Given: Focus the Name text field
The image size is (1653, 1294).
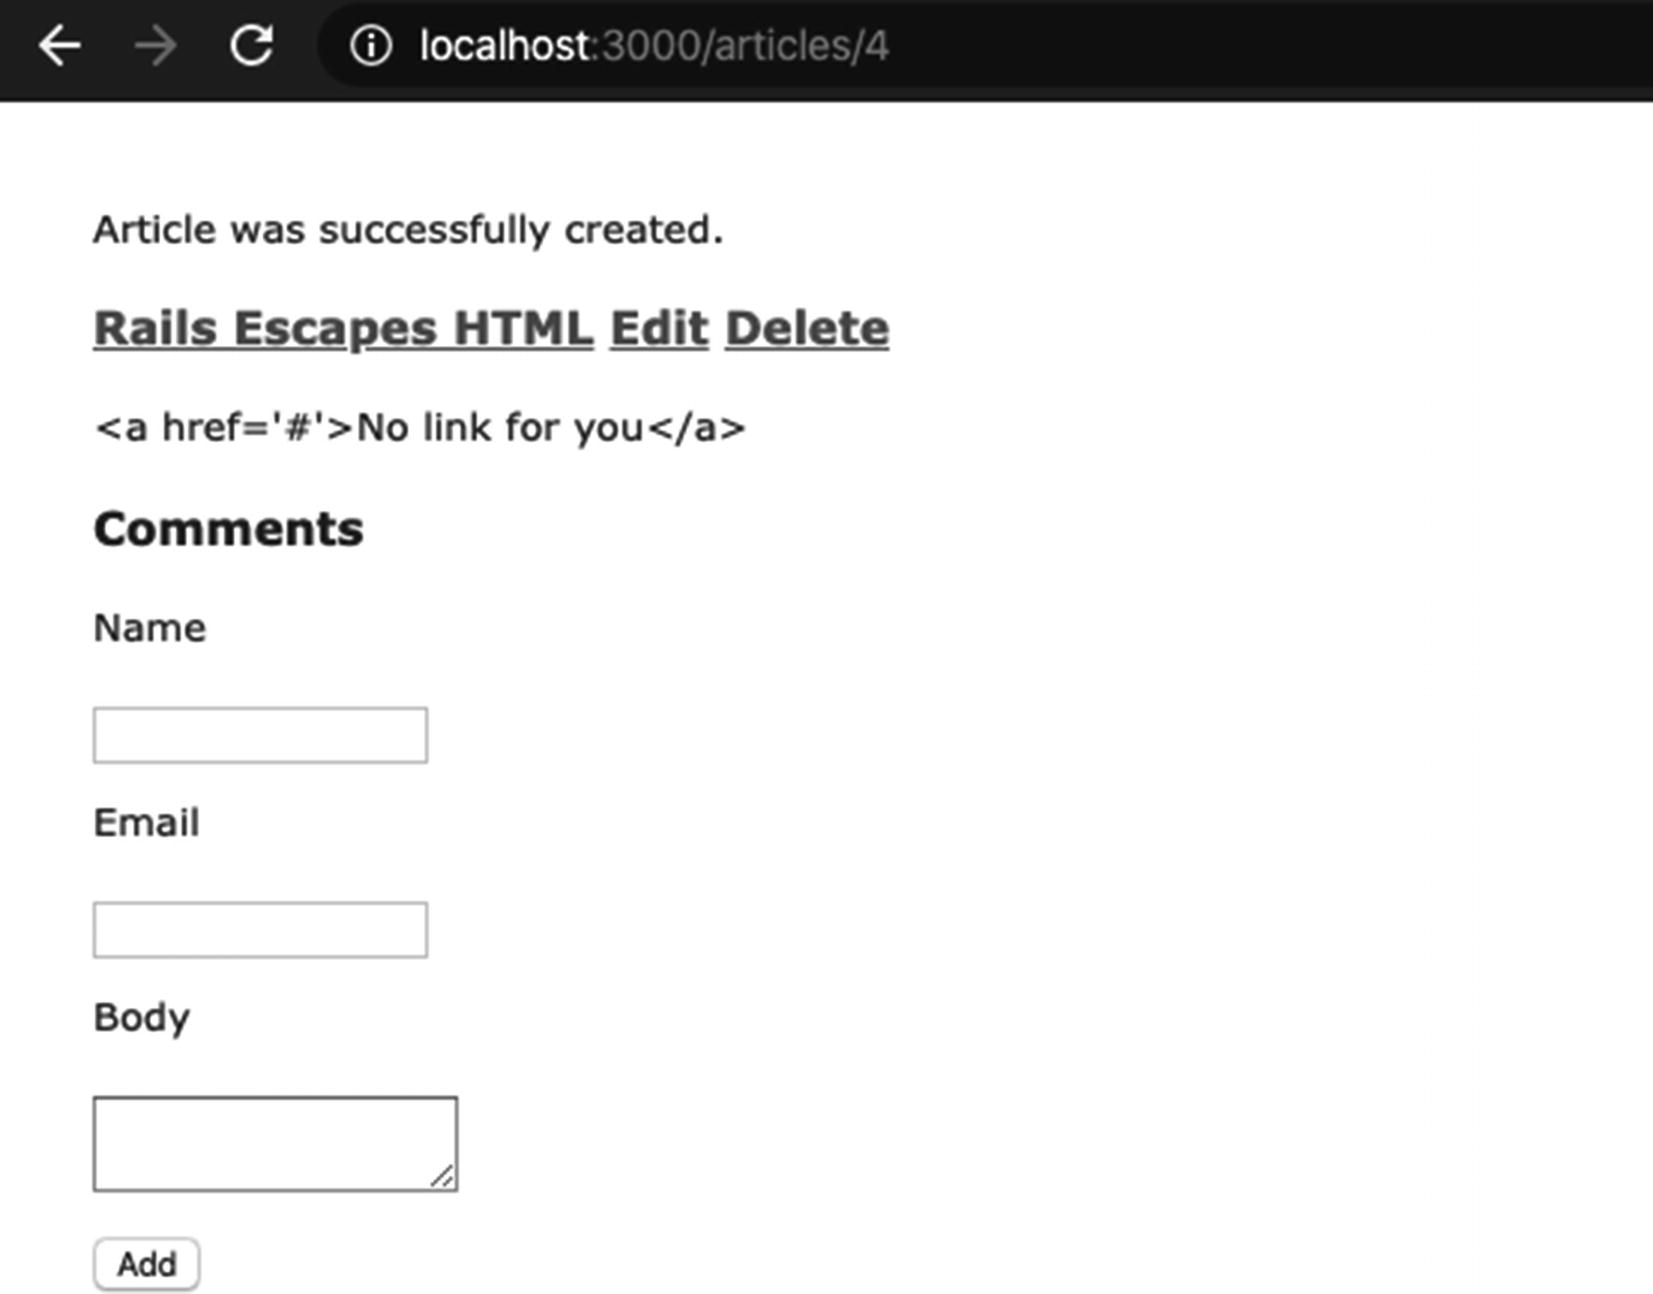Looking at the screenshot, I should coord(260,735).
